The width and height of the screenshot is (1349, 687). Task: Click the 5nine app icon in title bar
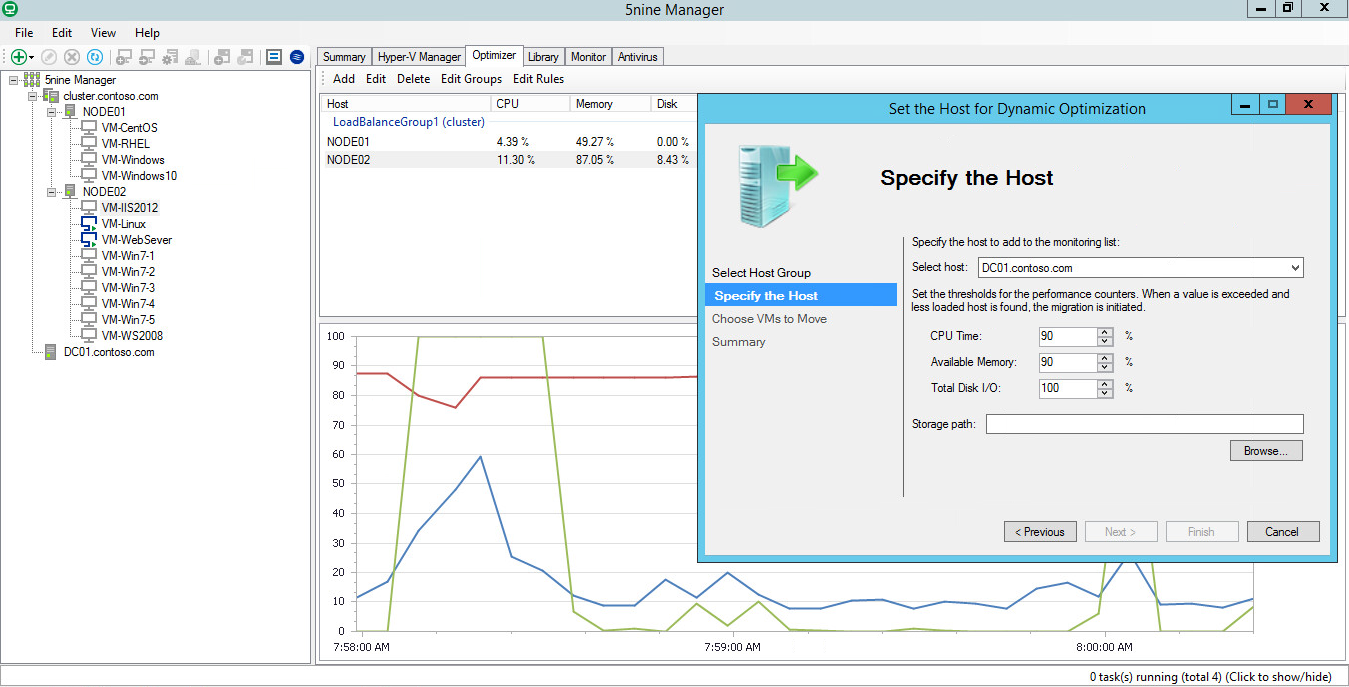[10, 9]
